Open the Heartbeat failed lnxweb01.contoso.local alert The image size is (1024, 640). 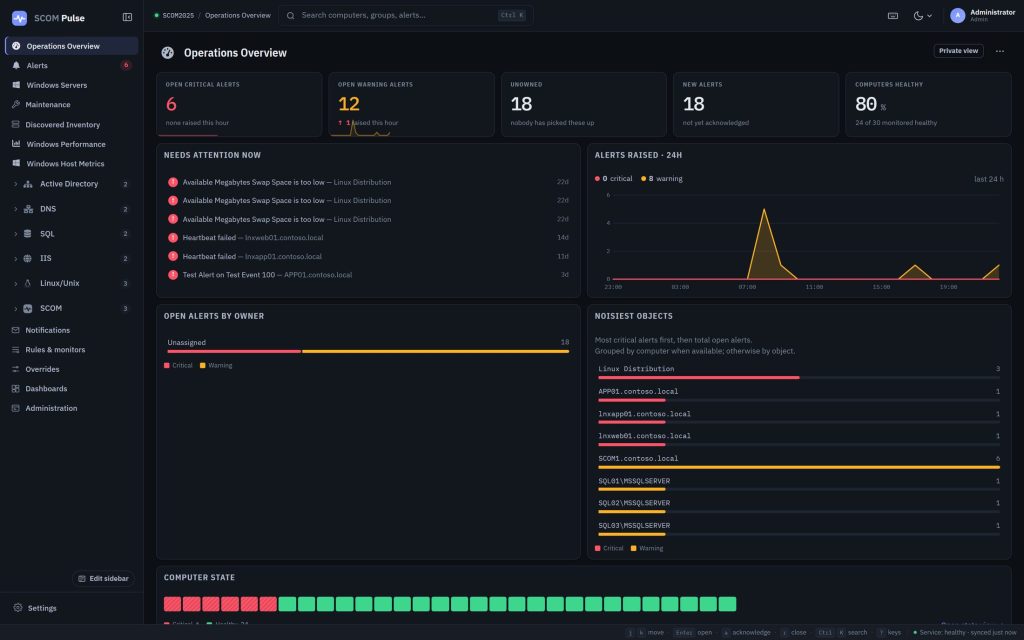point(368,238)
